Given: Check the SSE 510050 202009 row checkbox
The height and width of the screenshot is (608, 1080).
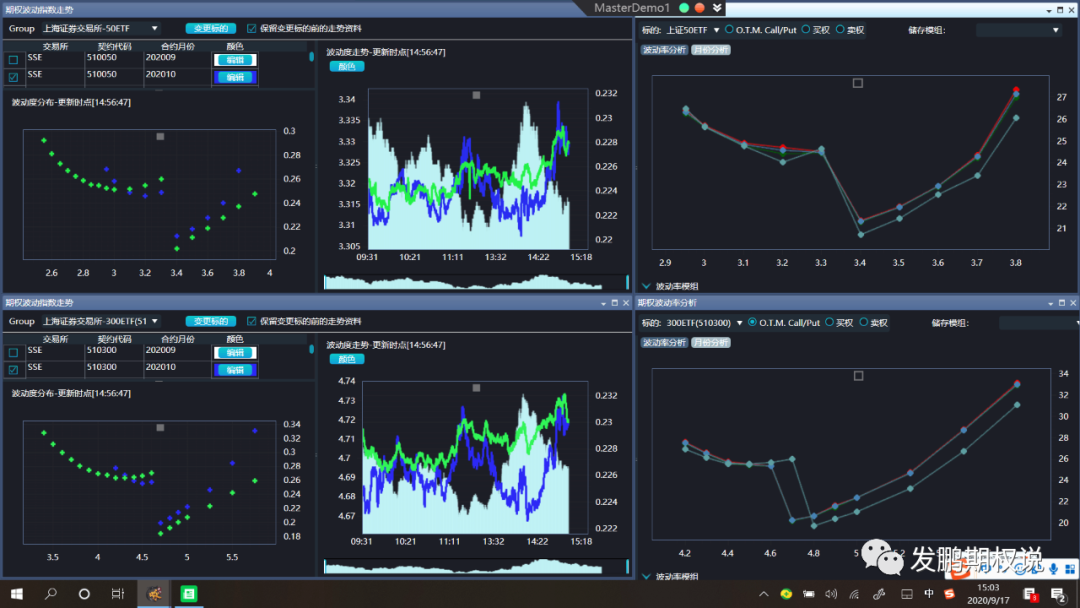Looking at the screenshot, I should [x=13, y=60].
